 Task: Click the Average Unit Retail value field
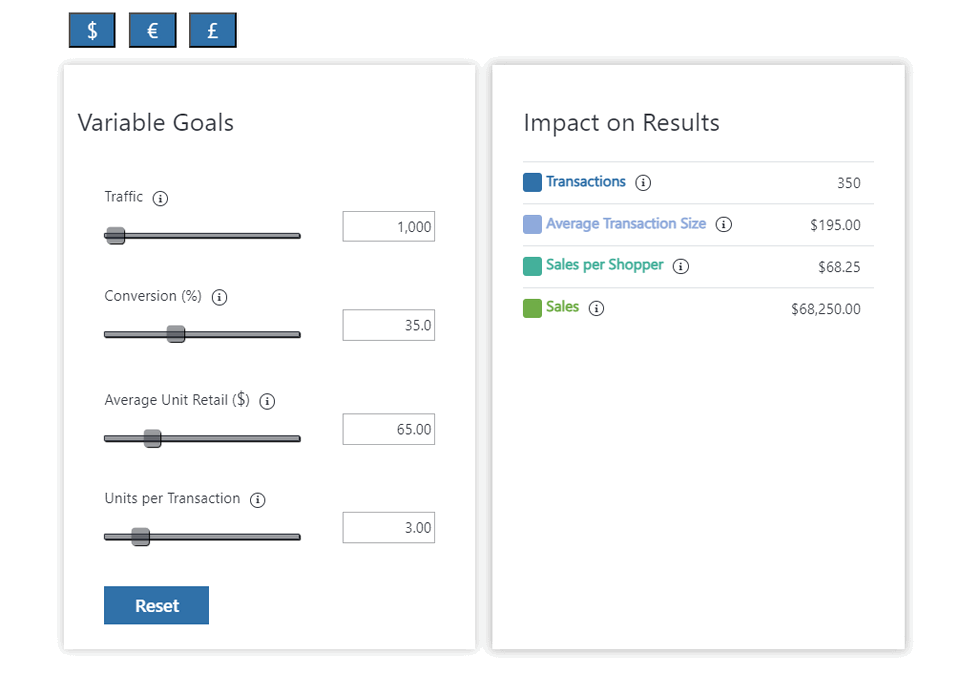[389, 429]
